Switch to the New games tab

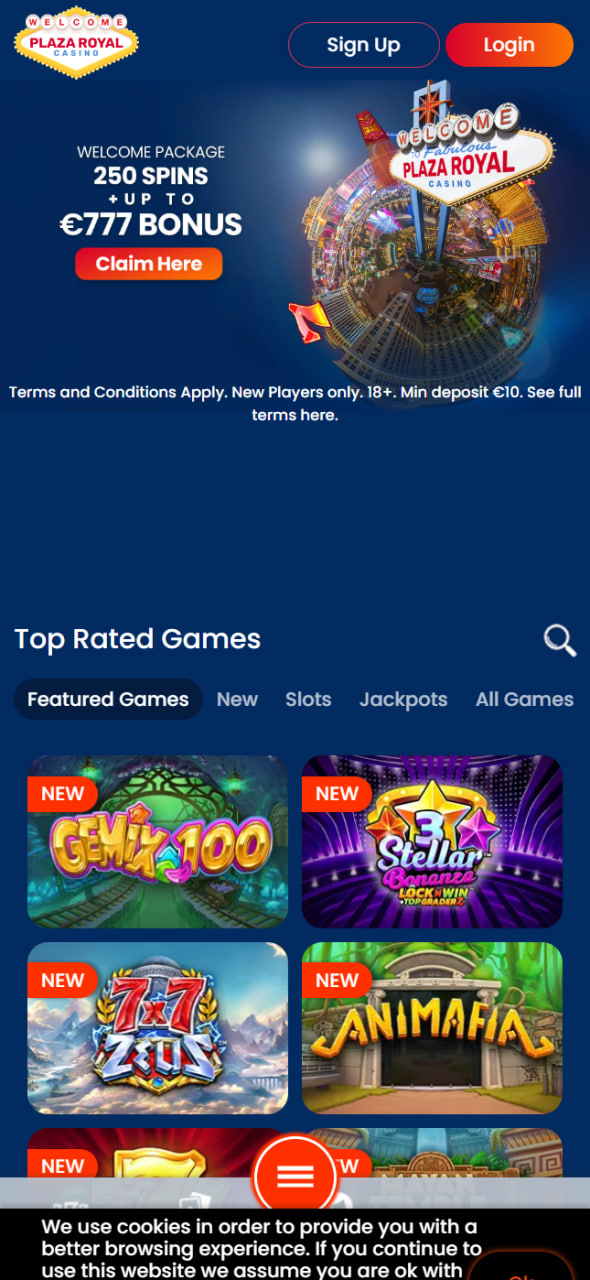coord(237,699)
